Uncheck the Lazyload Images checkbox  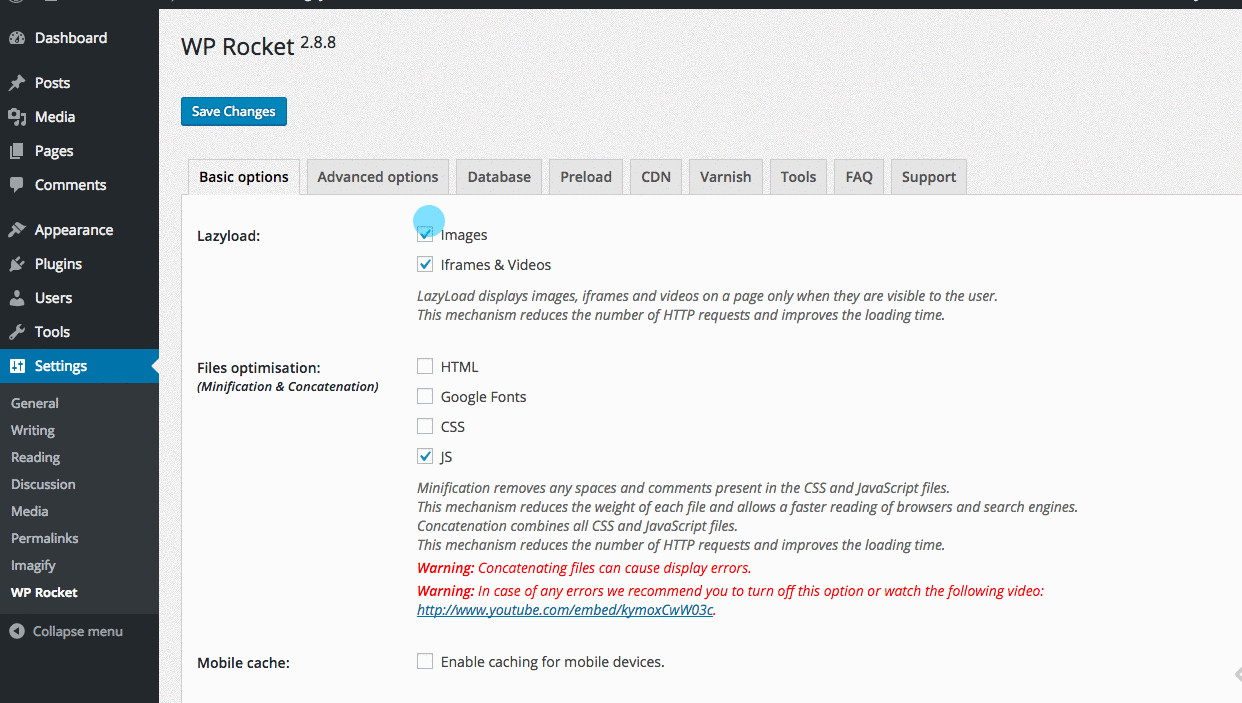click(425, 234)
